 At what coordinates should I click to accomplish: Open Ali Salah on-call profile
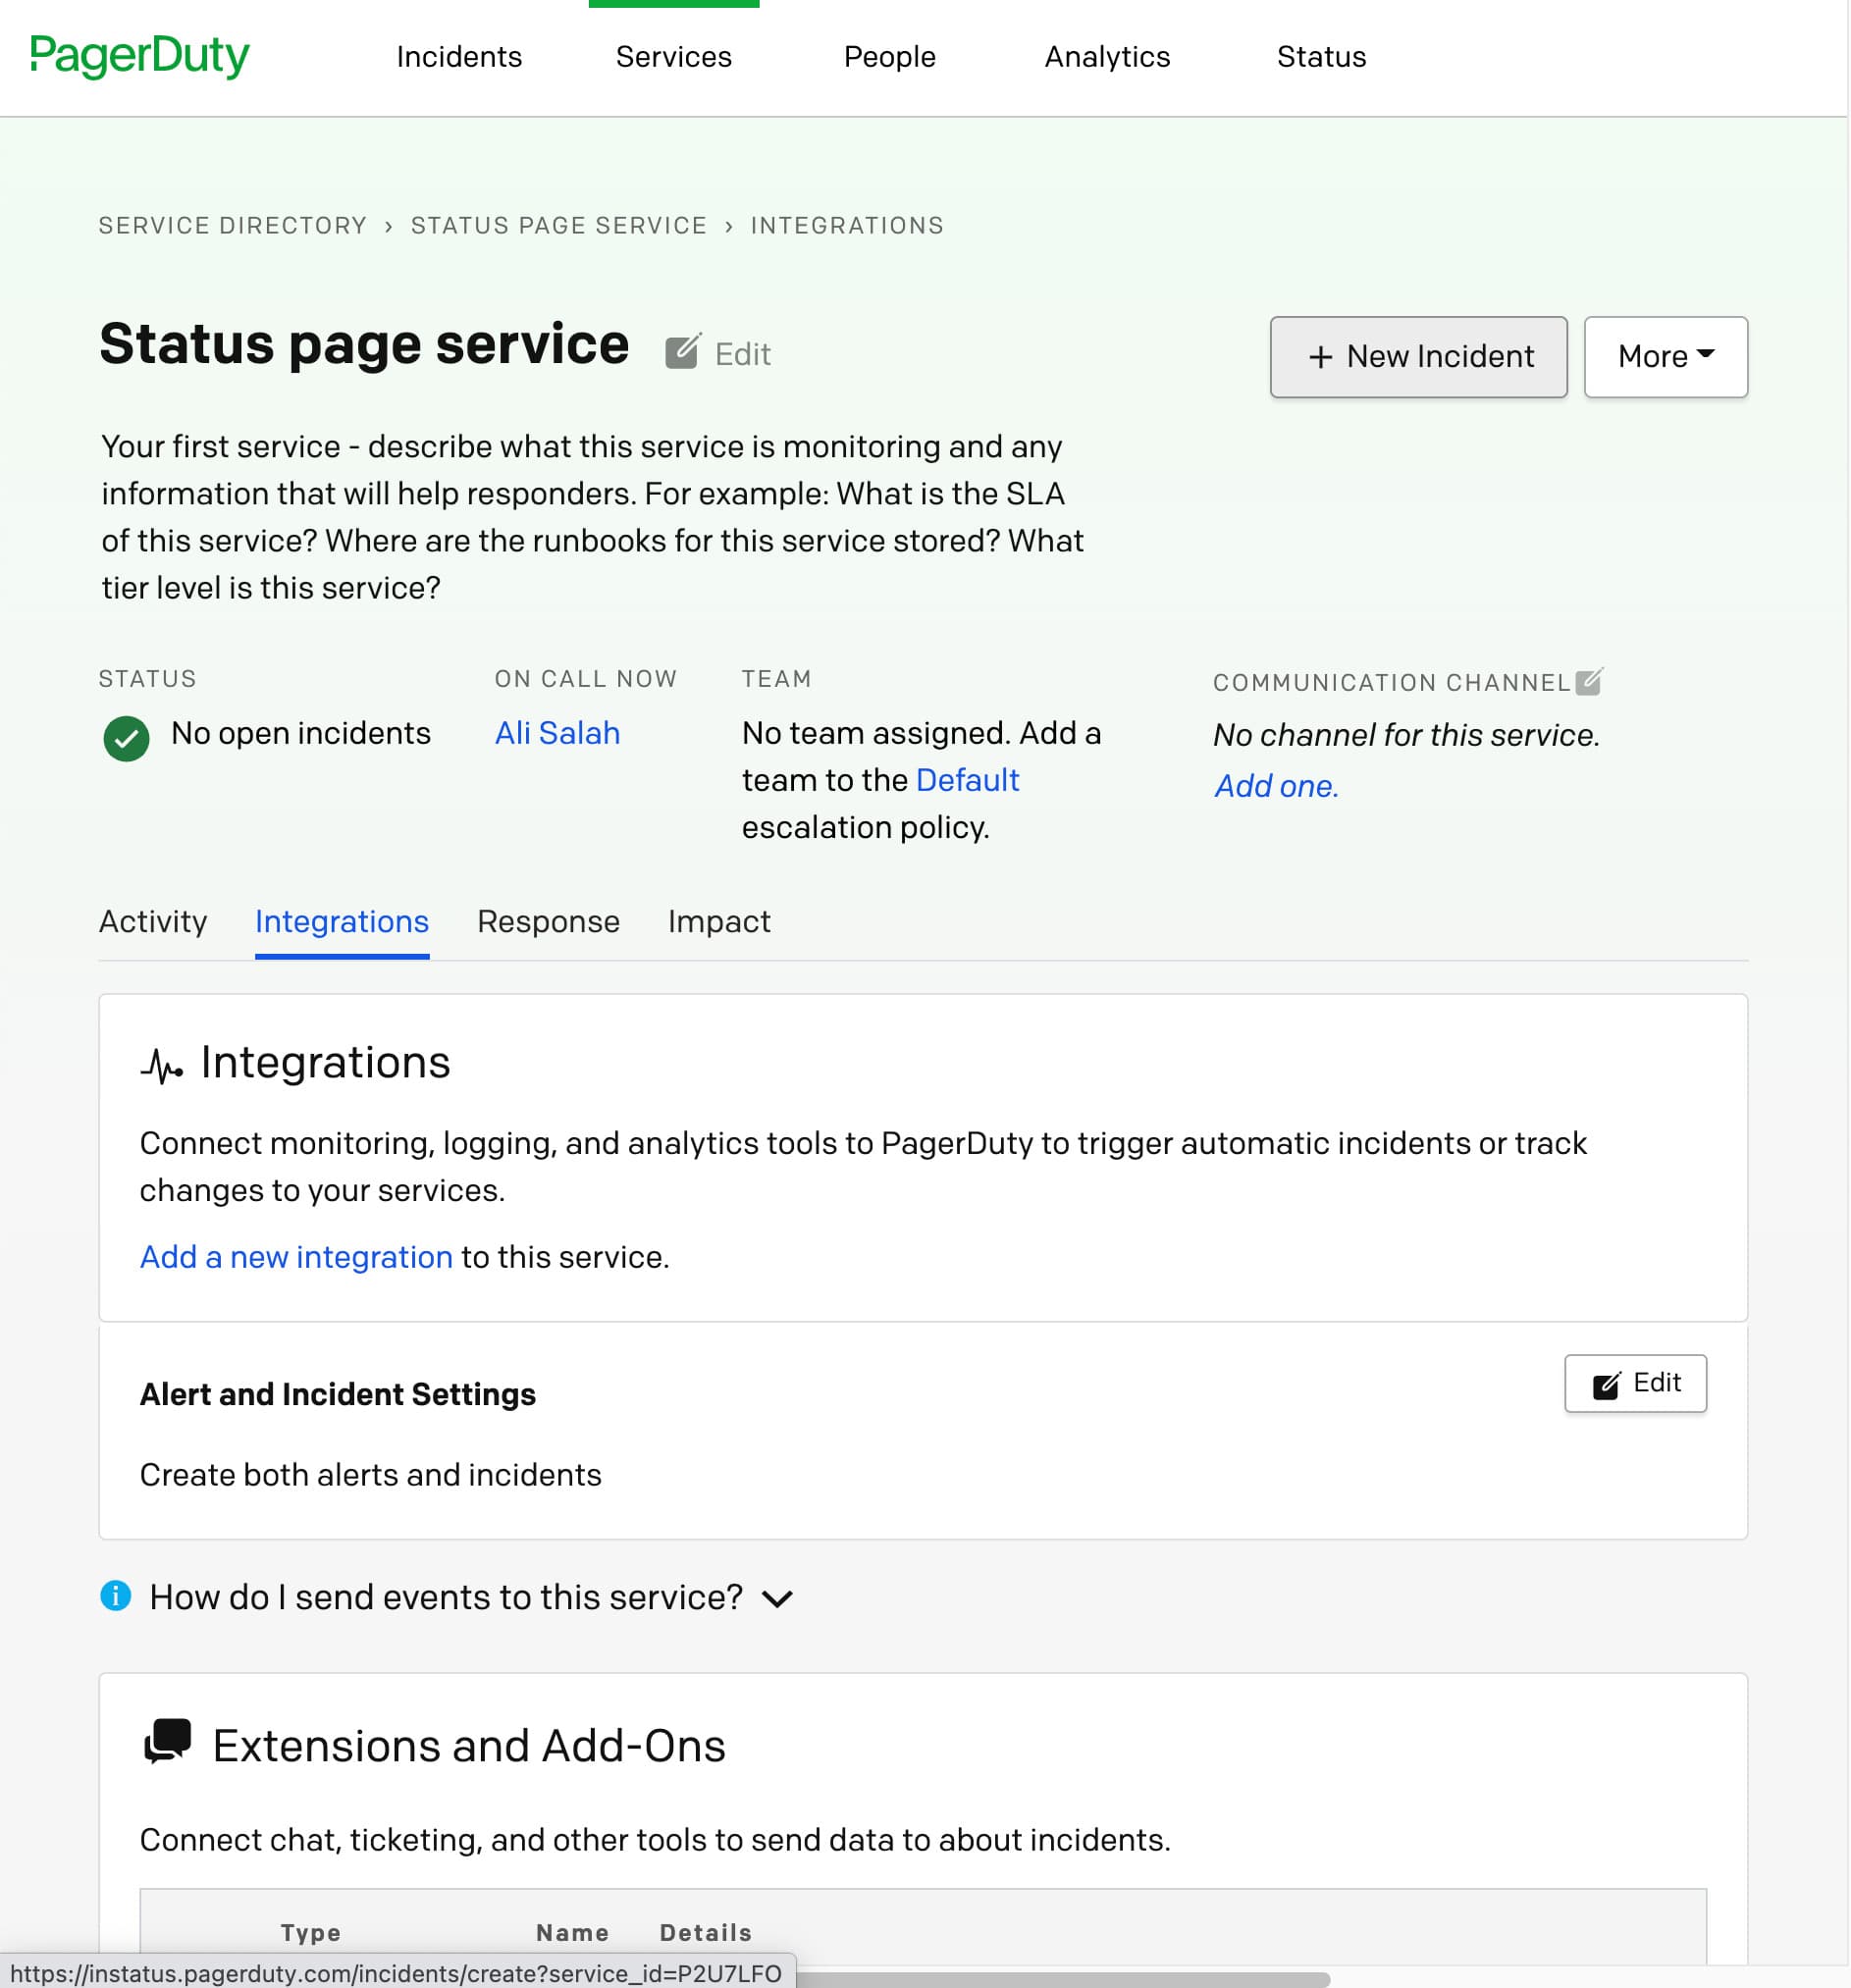(x=557, y=733)
